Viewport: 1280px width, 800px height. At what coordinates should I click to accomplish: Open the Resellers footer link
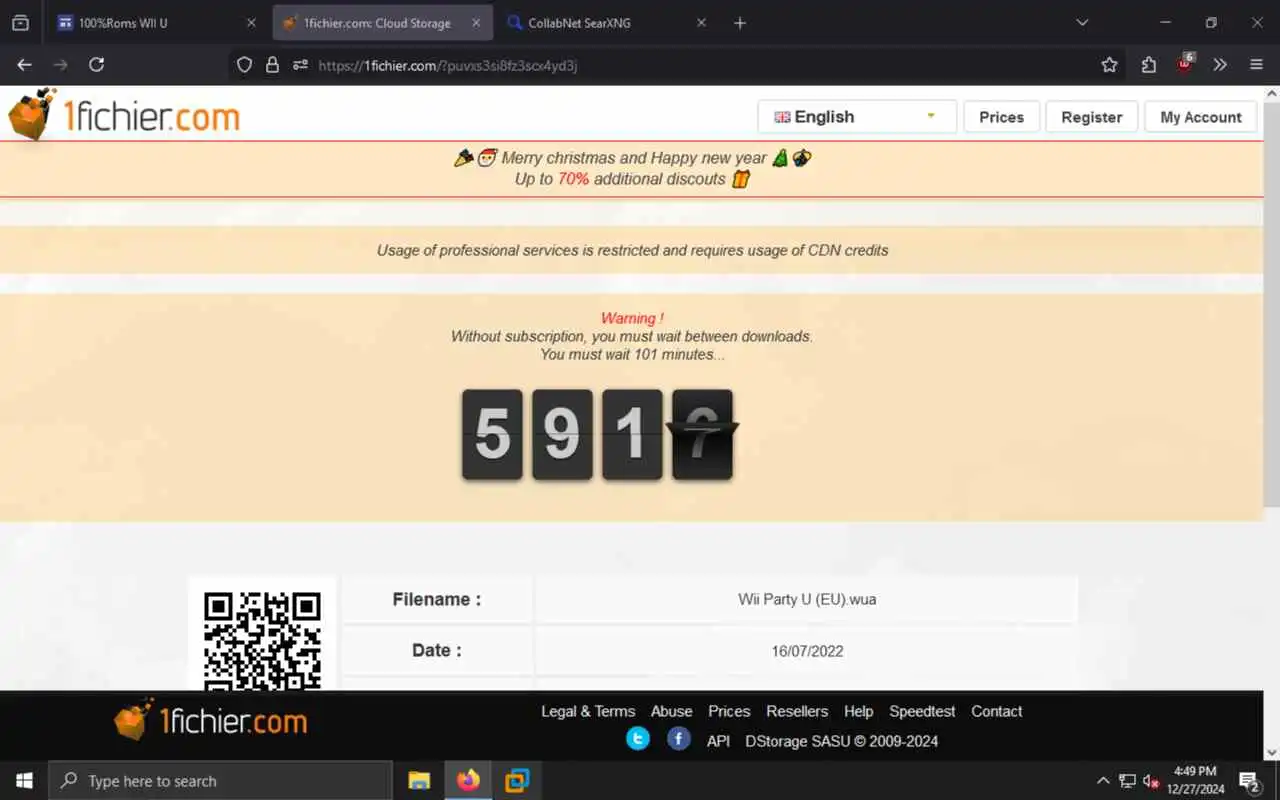pos(797,712)
